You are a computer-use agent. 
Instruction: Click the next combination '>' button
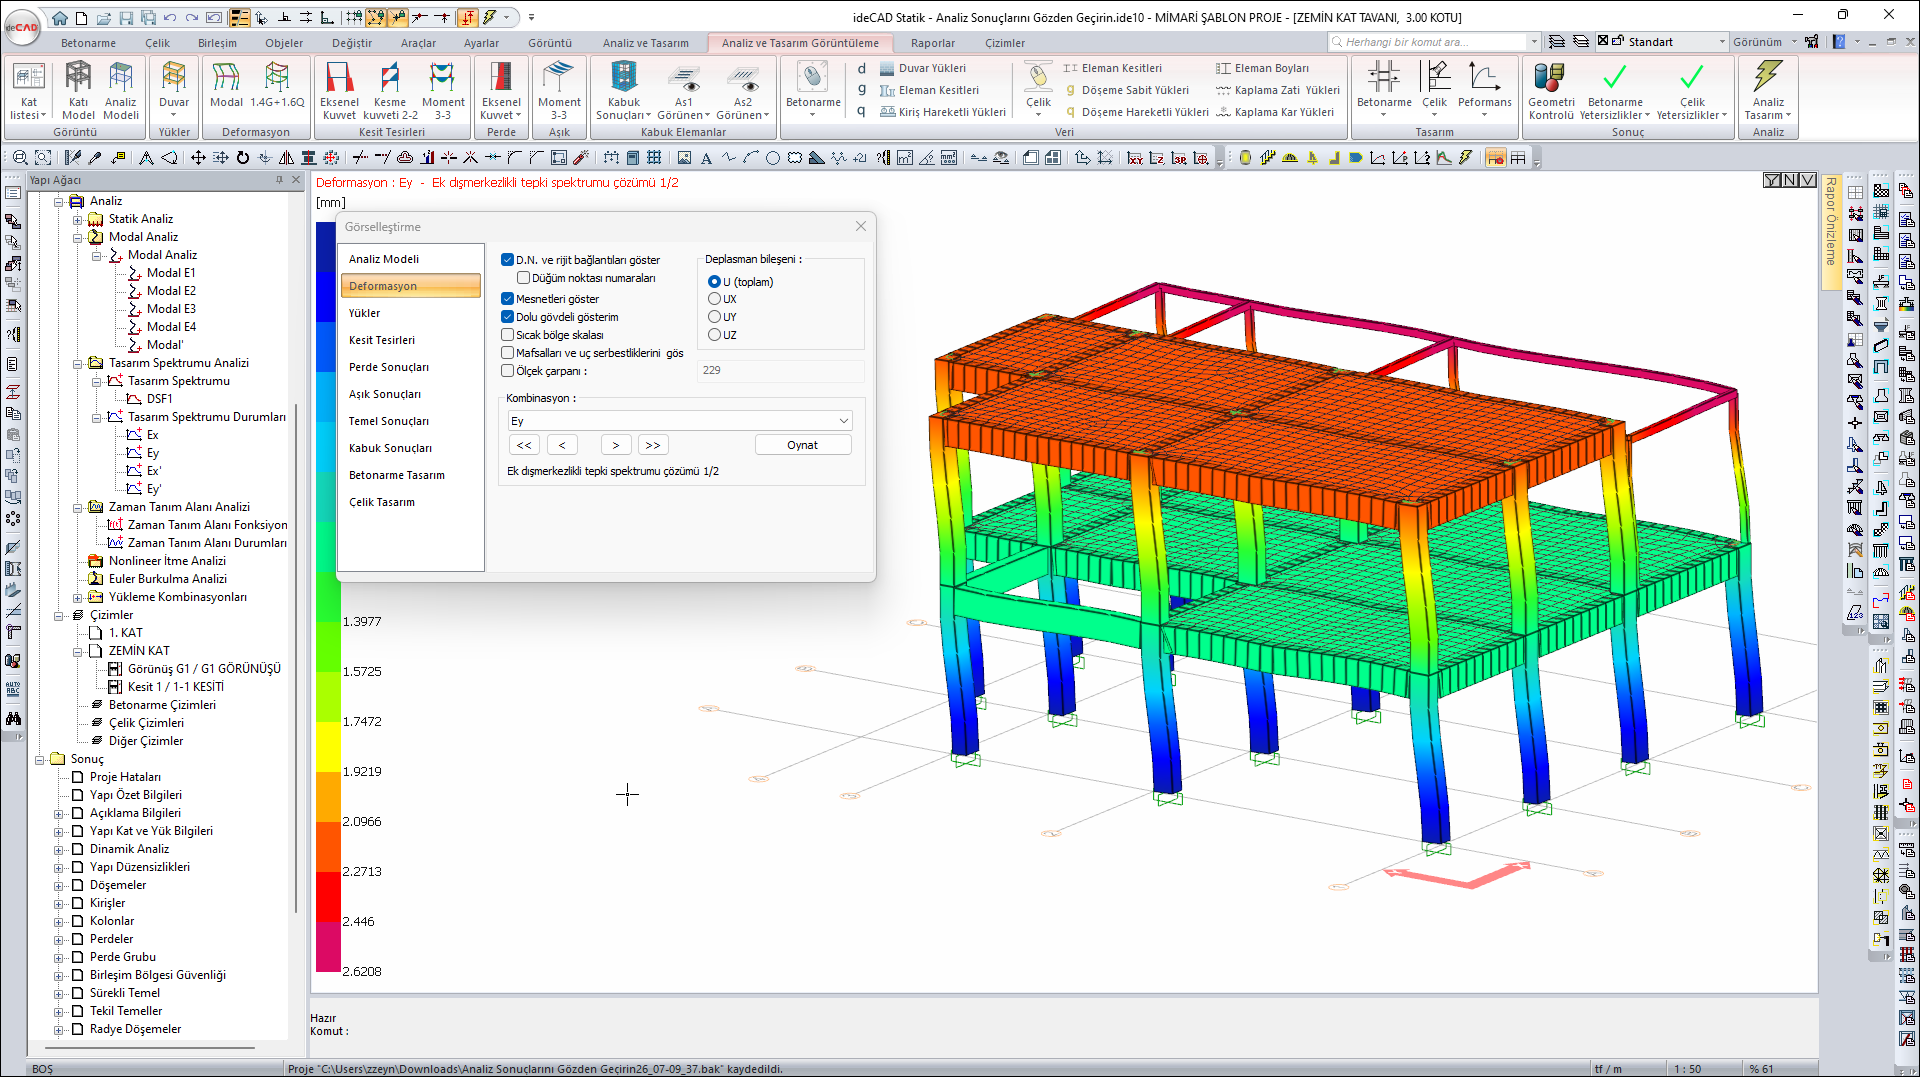pos(616,446)
